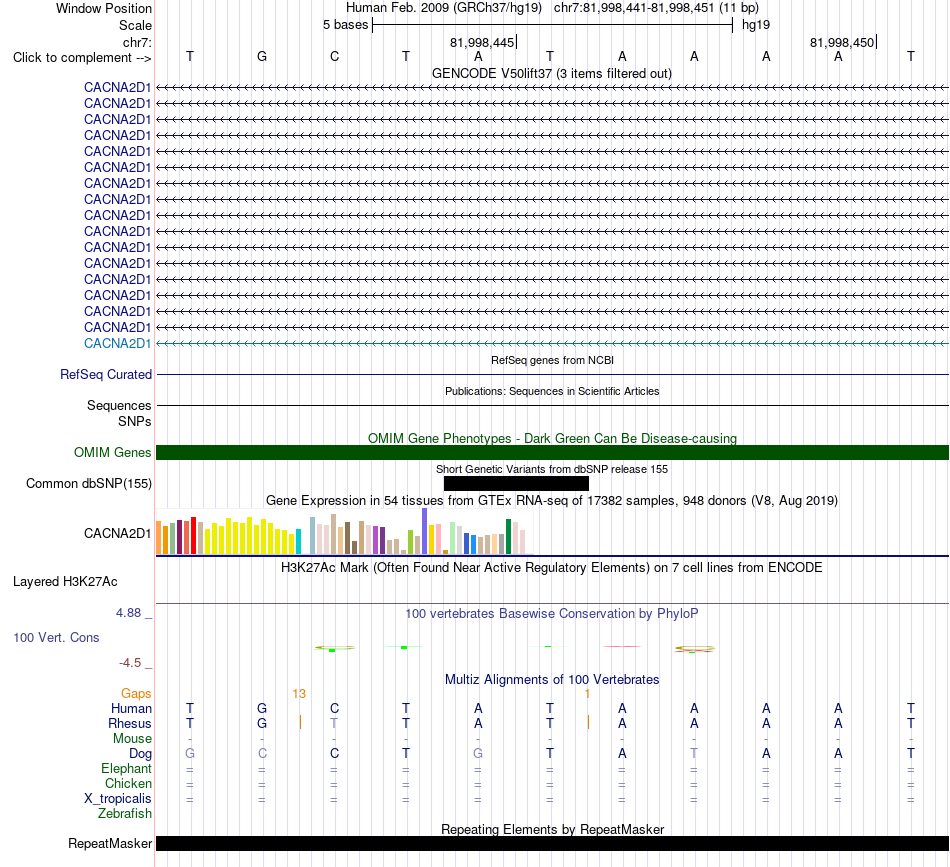Click the Scale label
The height and width of the screenshot is (867, 950).
click(x=135, y=25)
